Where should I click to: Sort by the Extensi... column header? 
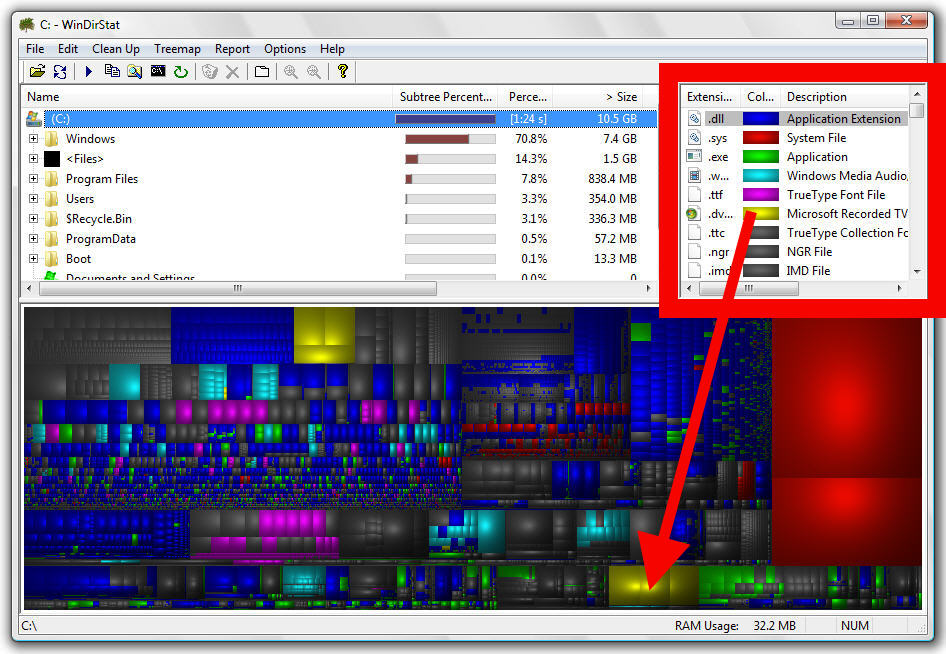(710, 97)
